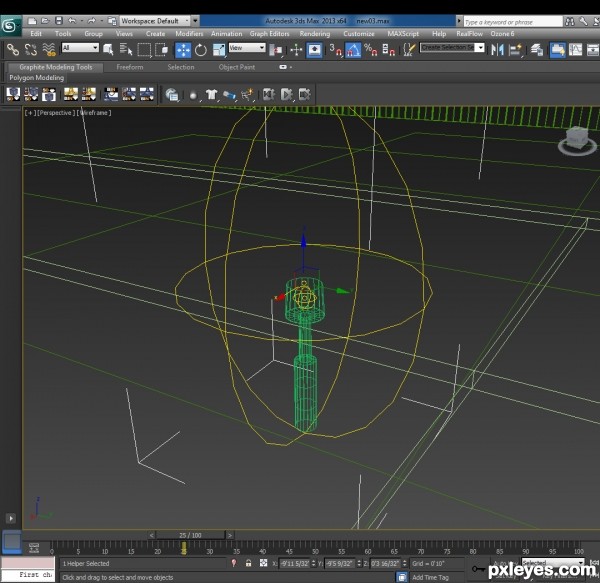This screenshot has height=583, width=600.
Task: Open the selection filter 'All' dropdown
Action: tap(80, 48)
